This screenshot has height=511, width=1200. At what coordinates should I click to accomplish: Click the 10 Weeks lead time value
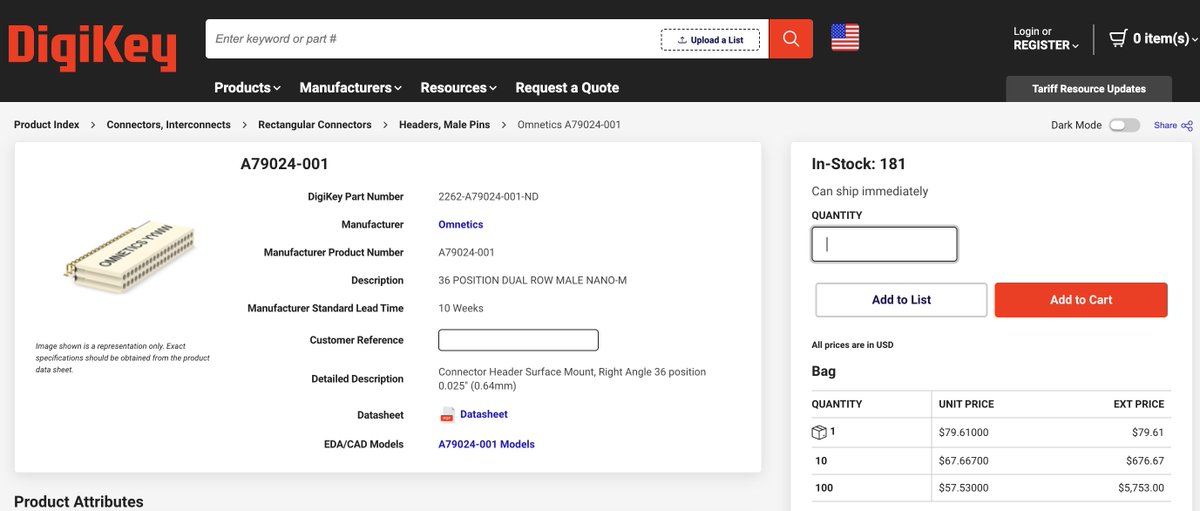tap(461, 308)
